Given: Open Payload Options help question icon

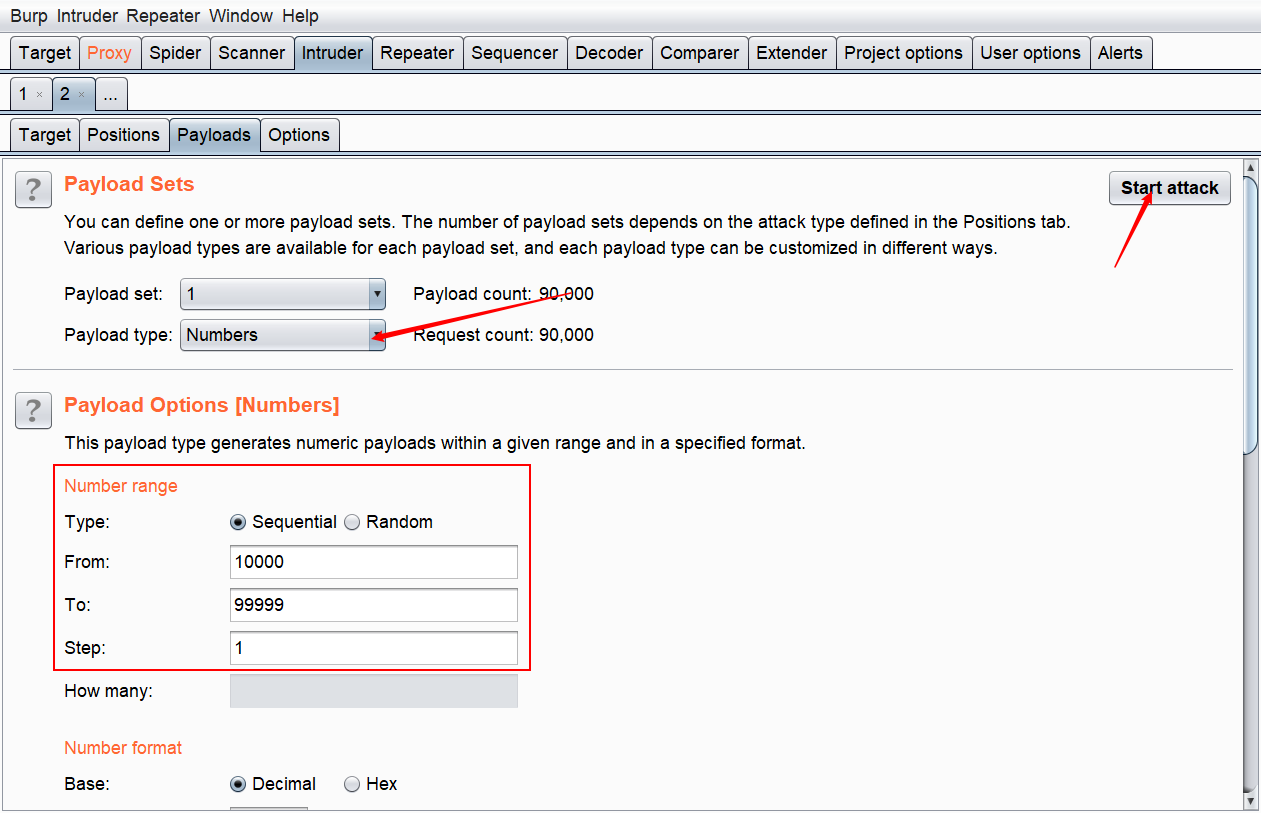Looking at the screenshot, I should (x=33, y=410).
